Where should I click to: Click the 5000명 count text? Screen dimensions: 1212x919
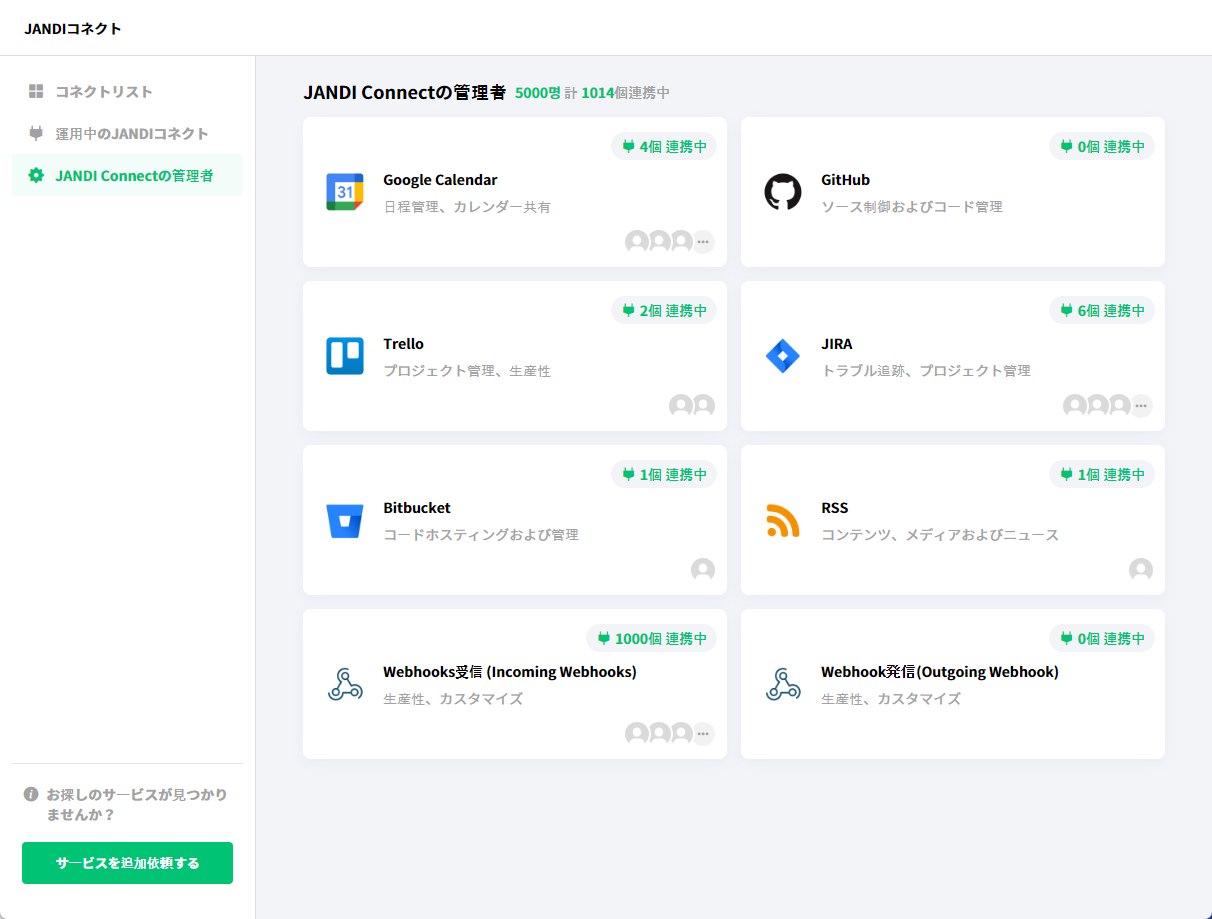537,93
